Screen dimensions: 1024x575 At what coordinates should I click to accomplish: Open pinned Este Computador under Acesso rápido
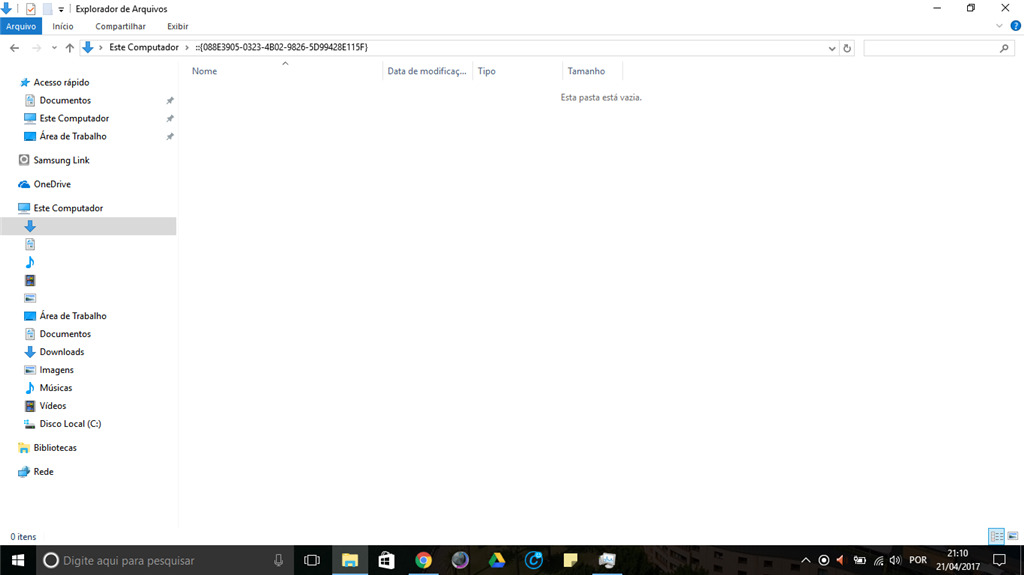[74, 118]
